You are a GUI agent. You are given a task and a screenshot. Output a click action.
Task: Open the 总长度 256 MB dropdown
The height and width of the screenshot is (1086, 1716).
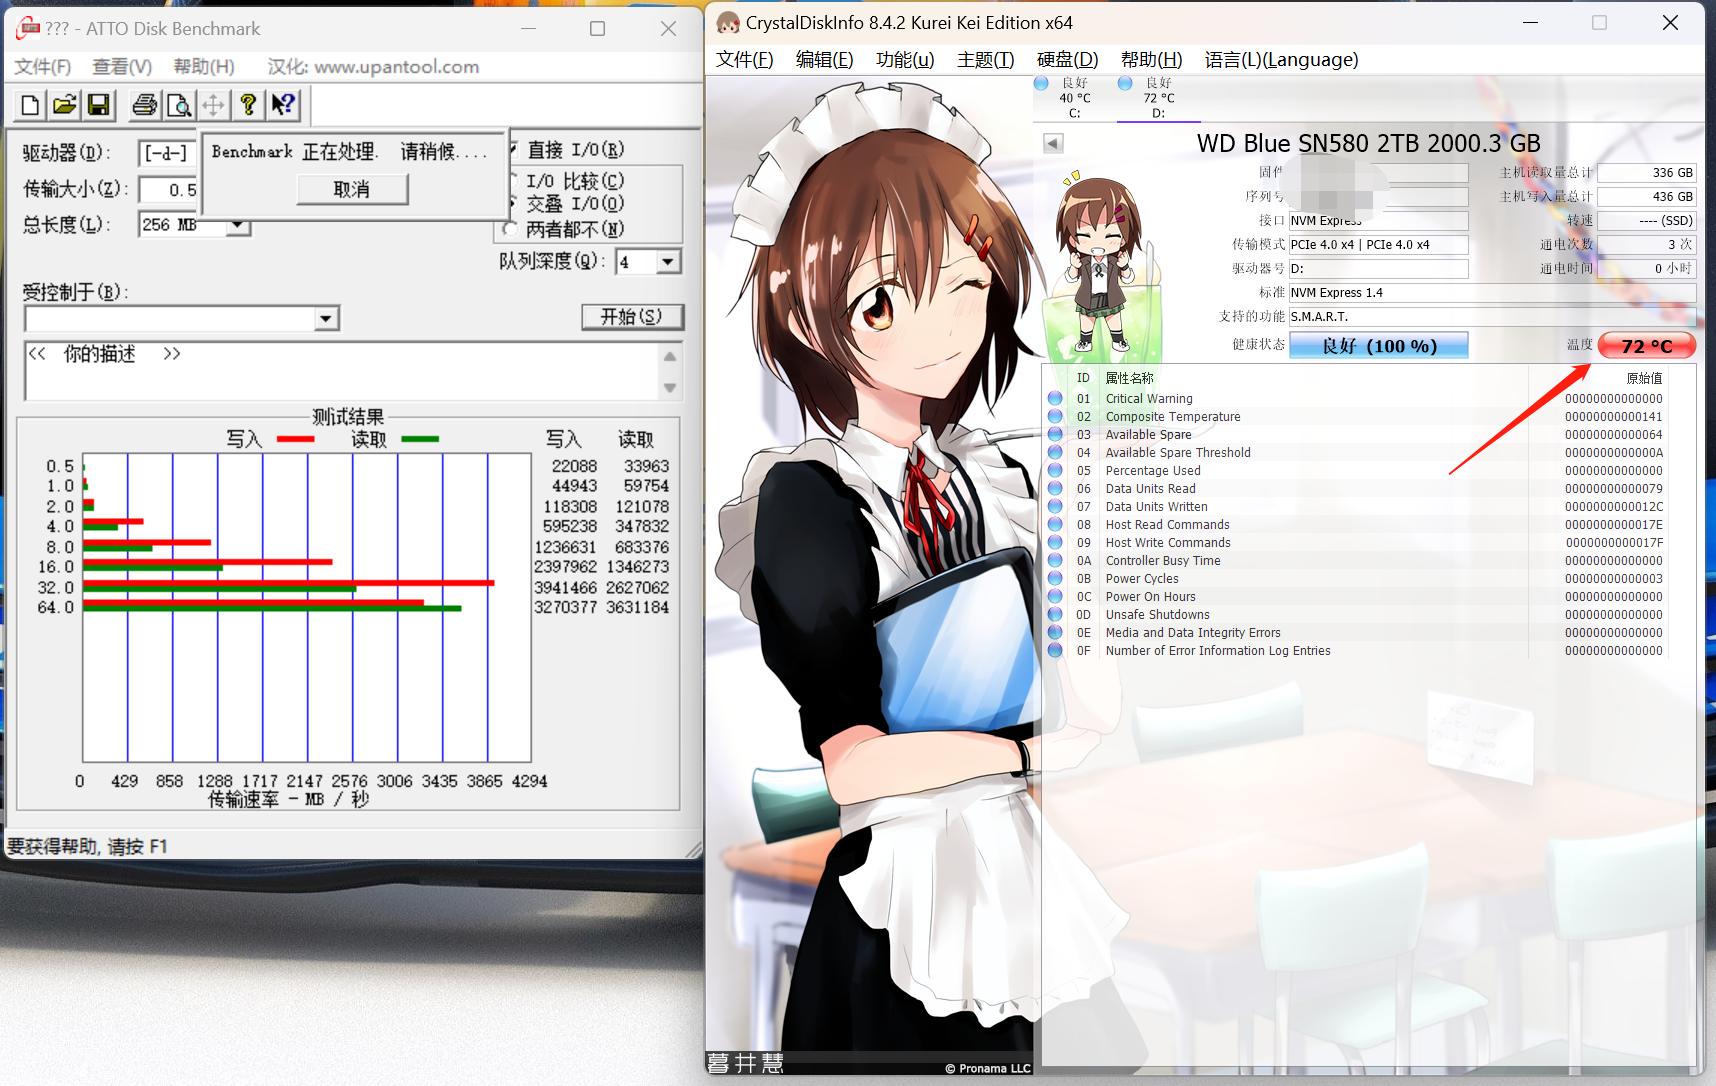click(238, 226)
